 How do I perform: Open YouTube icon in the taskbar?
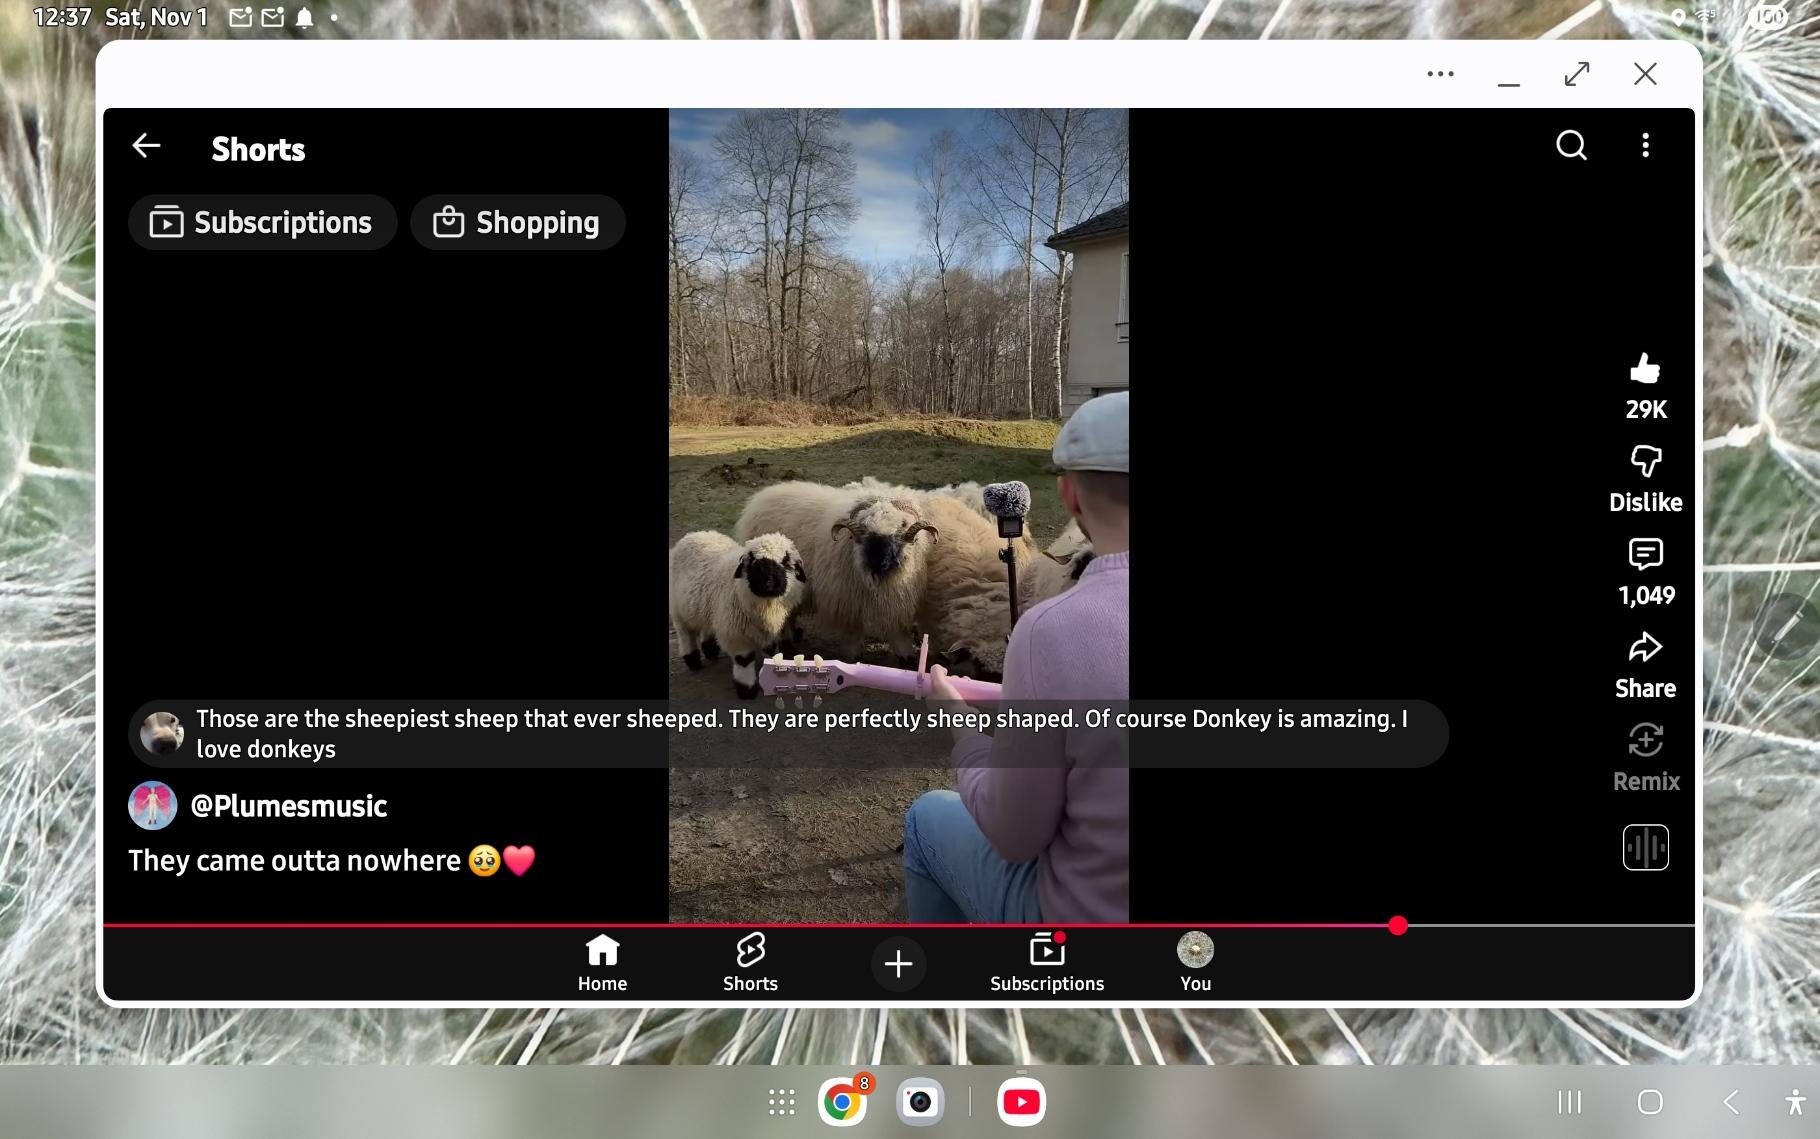point(1021,1102)
